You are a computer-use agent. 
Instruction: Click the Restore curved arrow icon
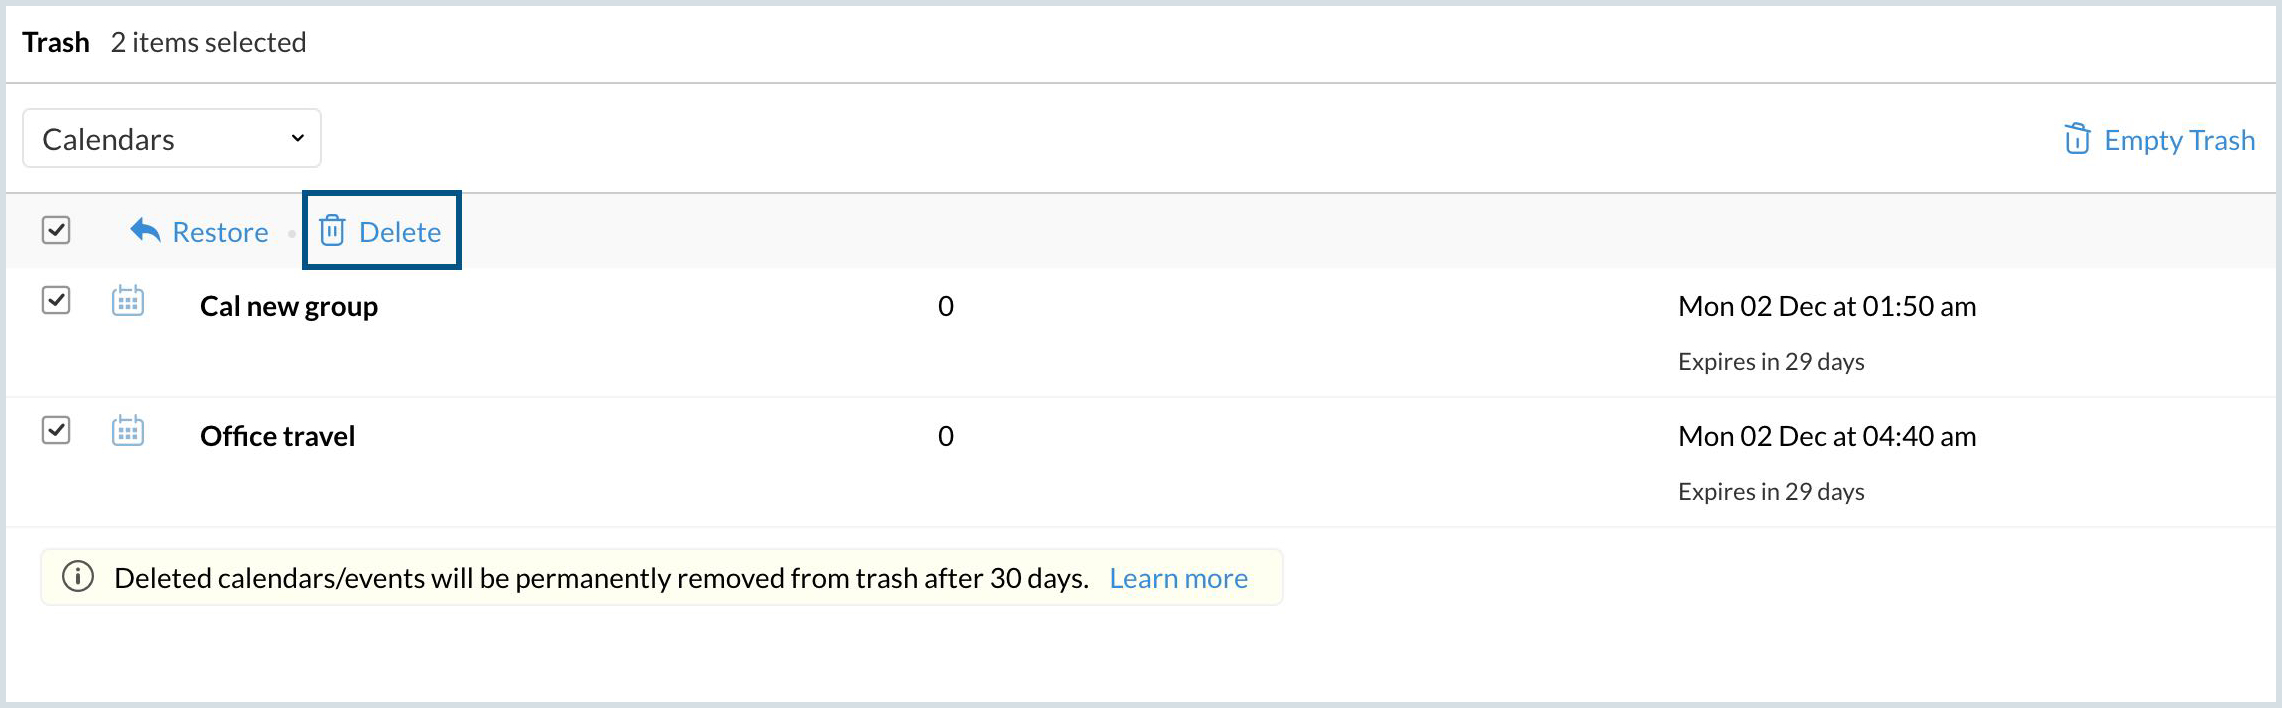point(145,231)
